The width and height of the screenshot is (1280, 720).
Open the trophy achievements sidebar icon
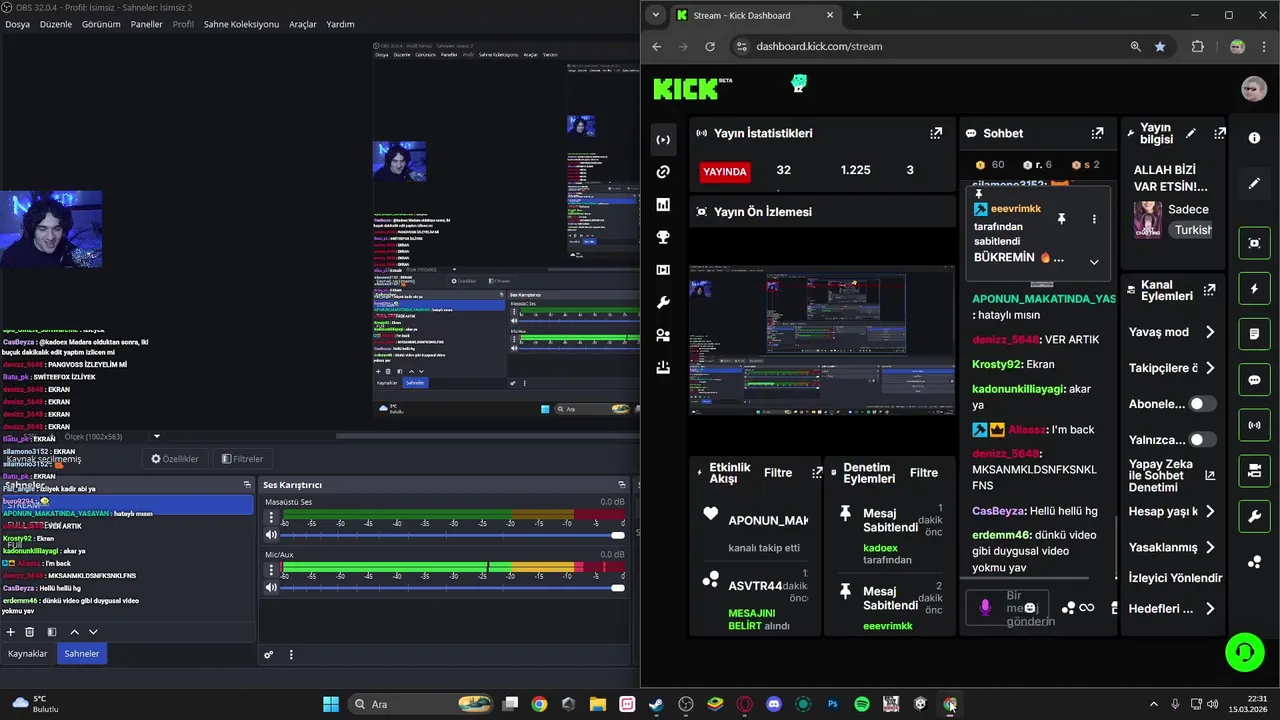click(663, 237)
